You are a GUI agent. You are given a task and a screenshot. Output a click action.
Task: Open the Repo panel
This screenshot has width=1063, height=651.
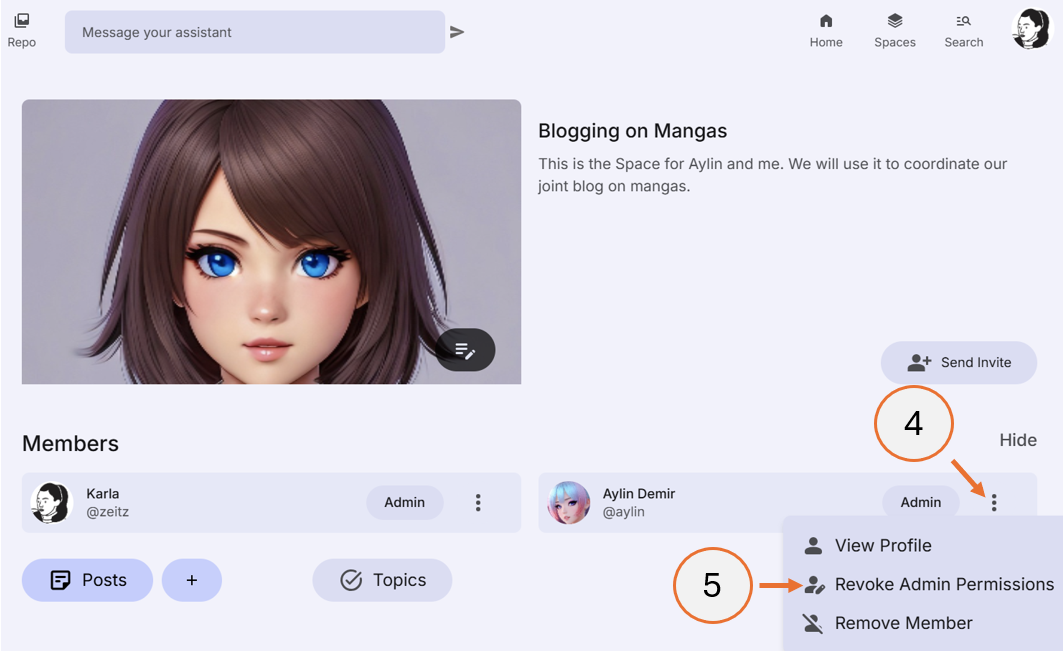(20, 28)
